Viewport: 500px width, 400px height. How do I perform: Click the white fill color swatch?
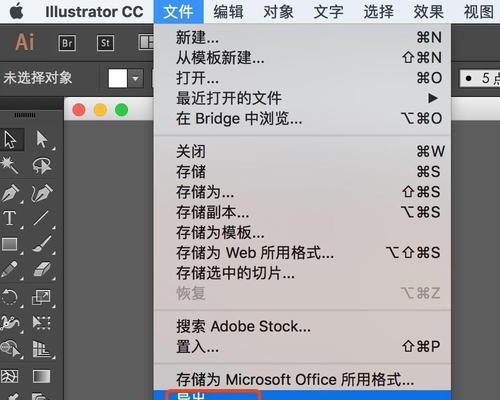point(118,79)
